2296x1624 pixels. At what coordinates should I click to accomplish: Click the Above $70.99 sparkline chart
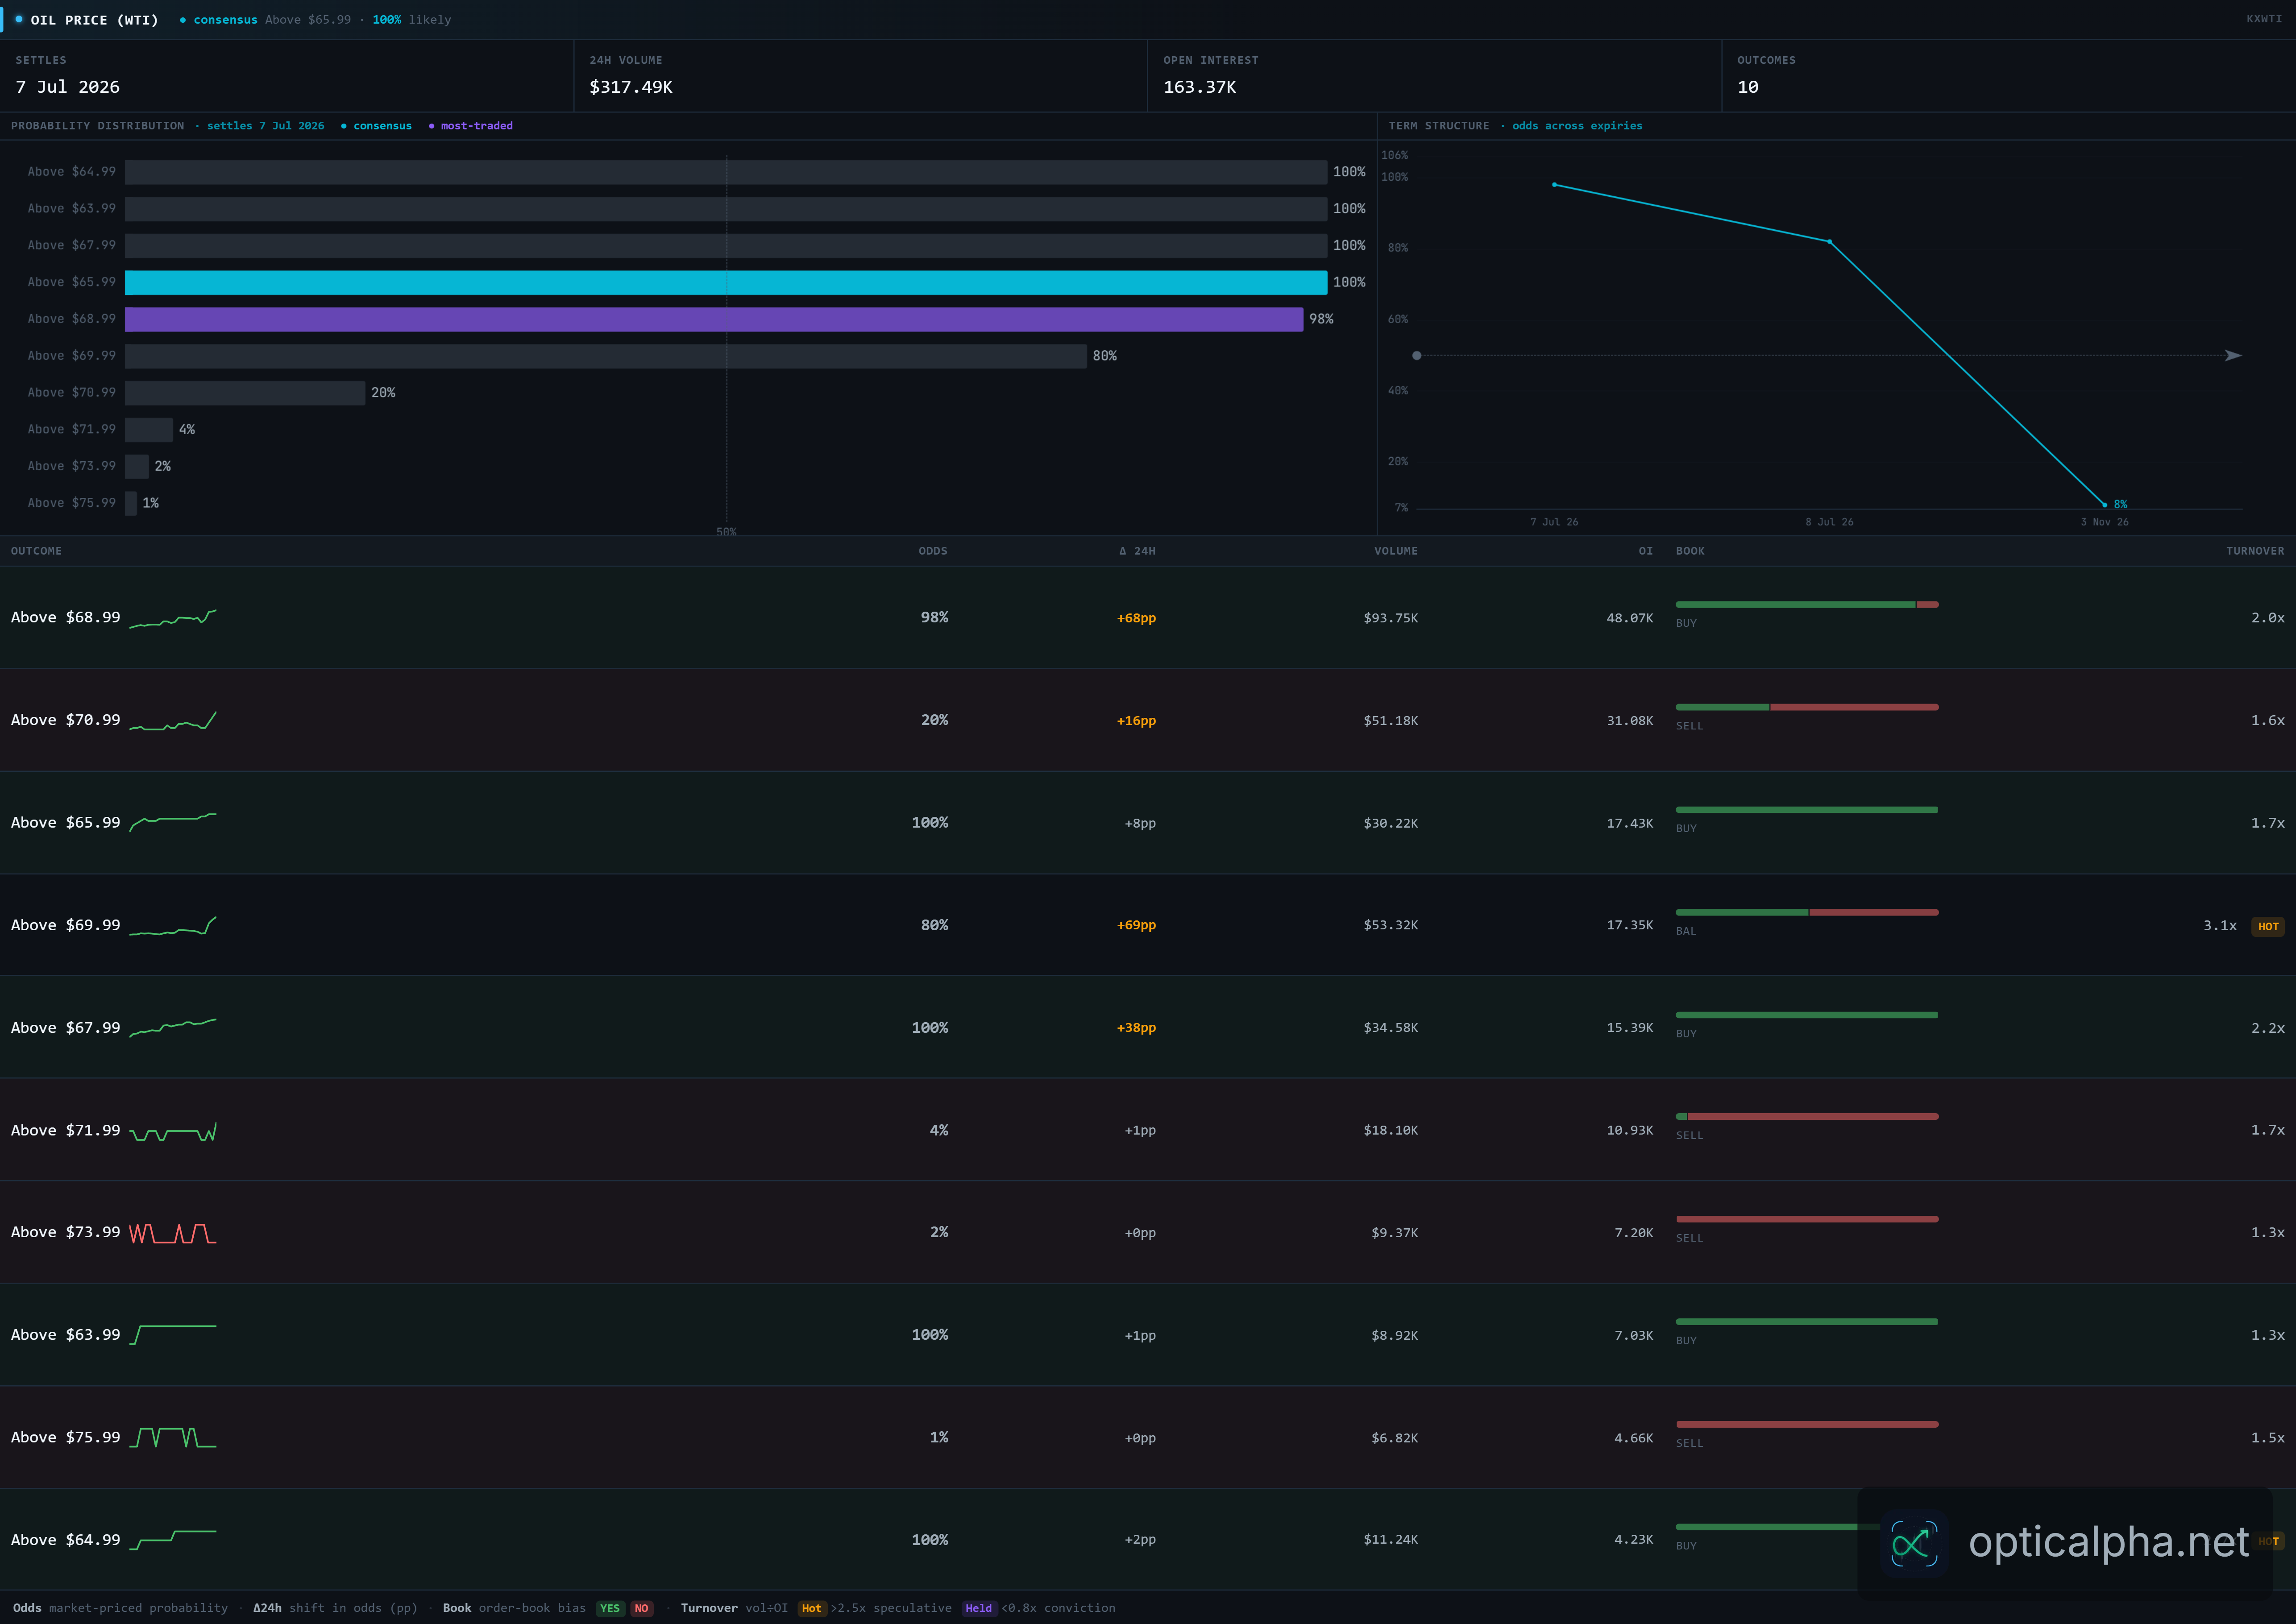(x=173, y=720)
